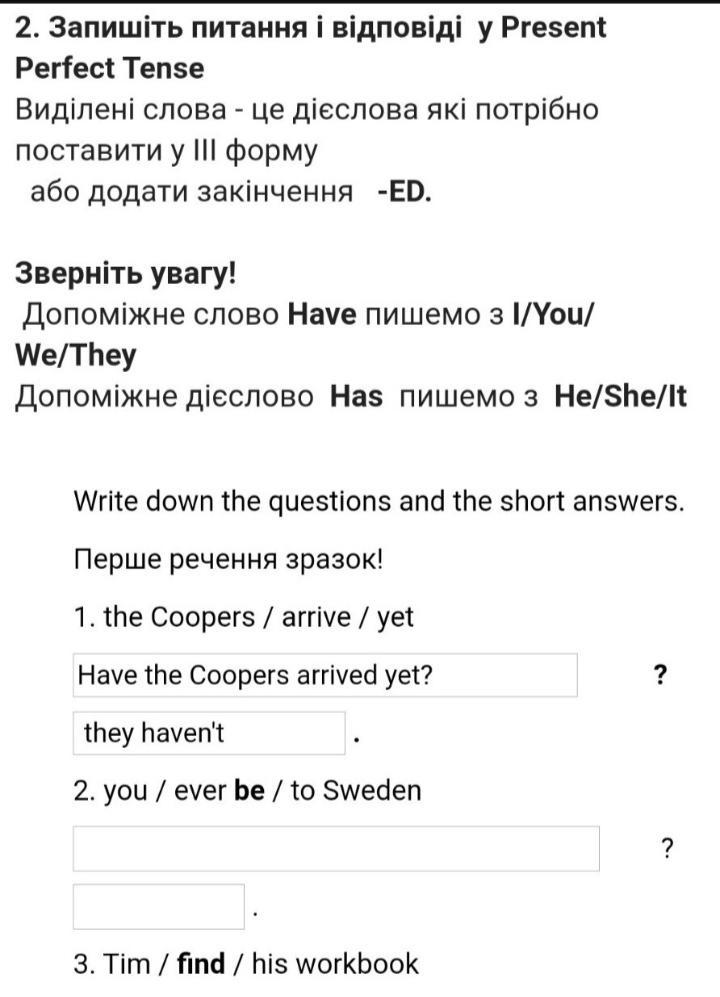This screenshot has height=997, width=720.
Task: Focus the empty short answer field for sentence 2
Action: 159,907
